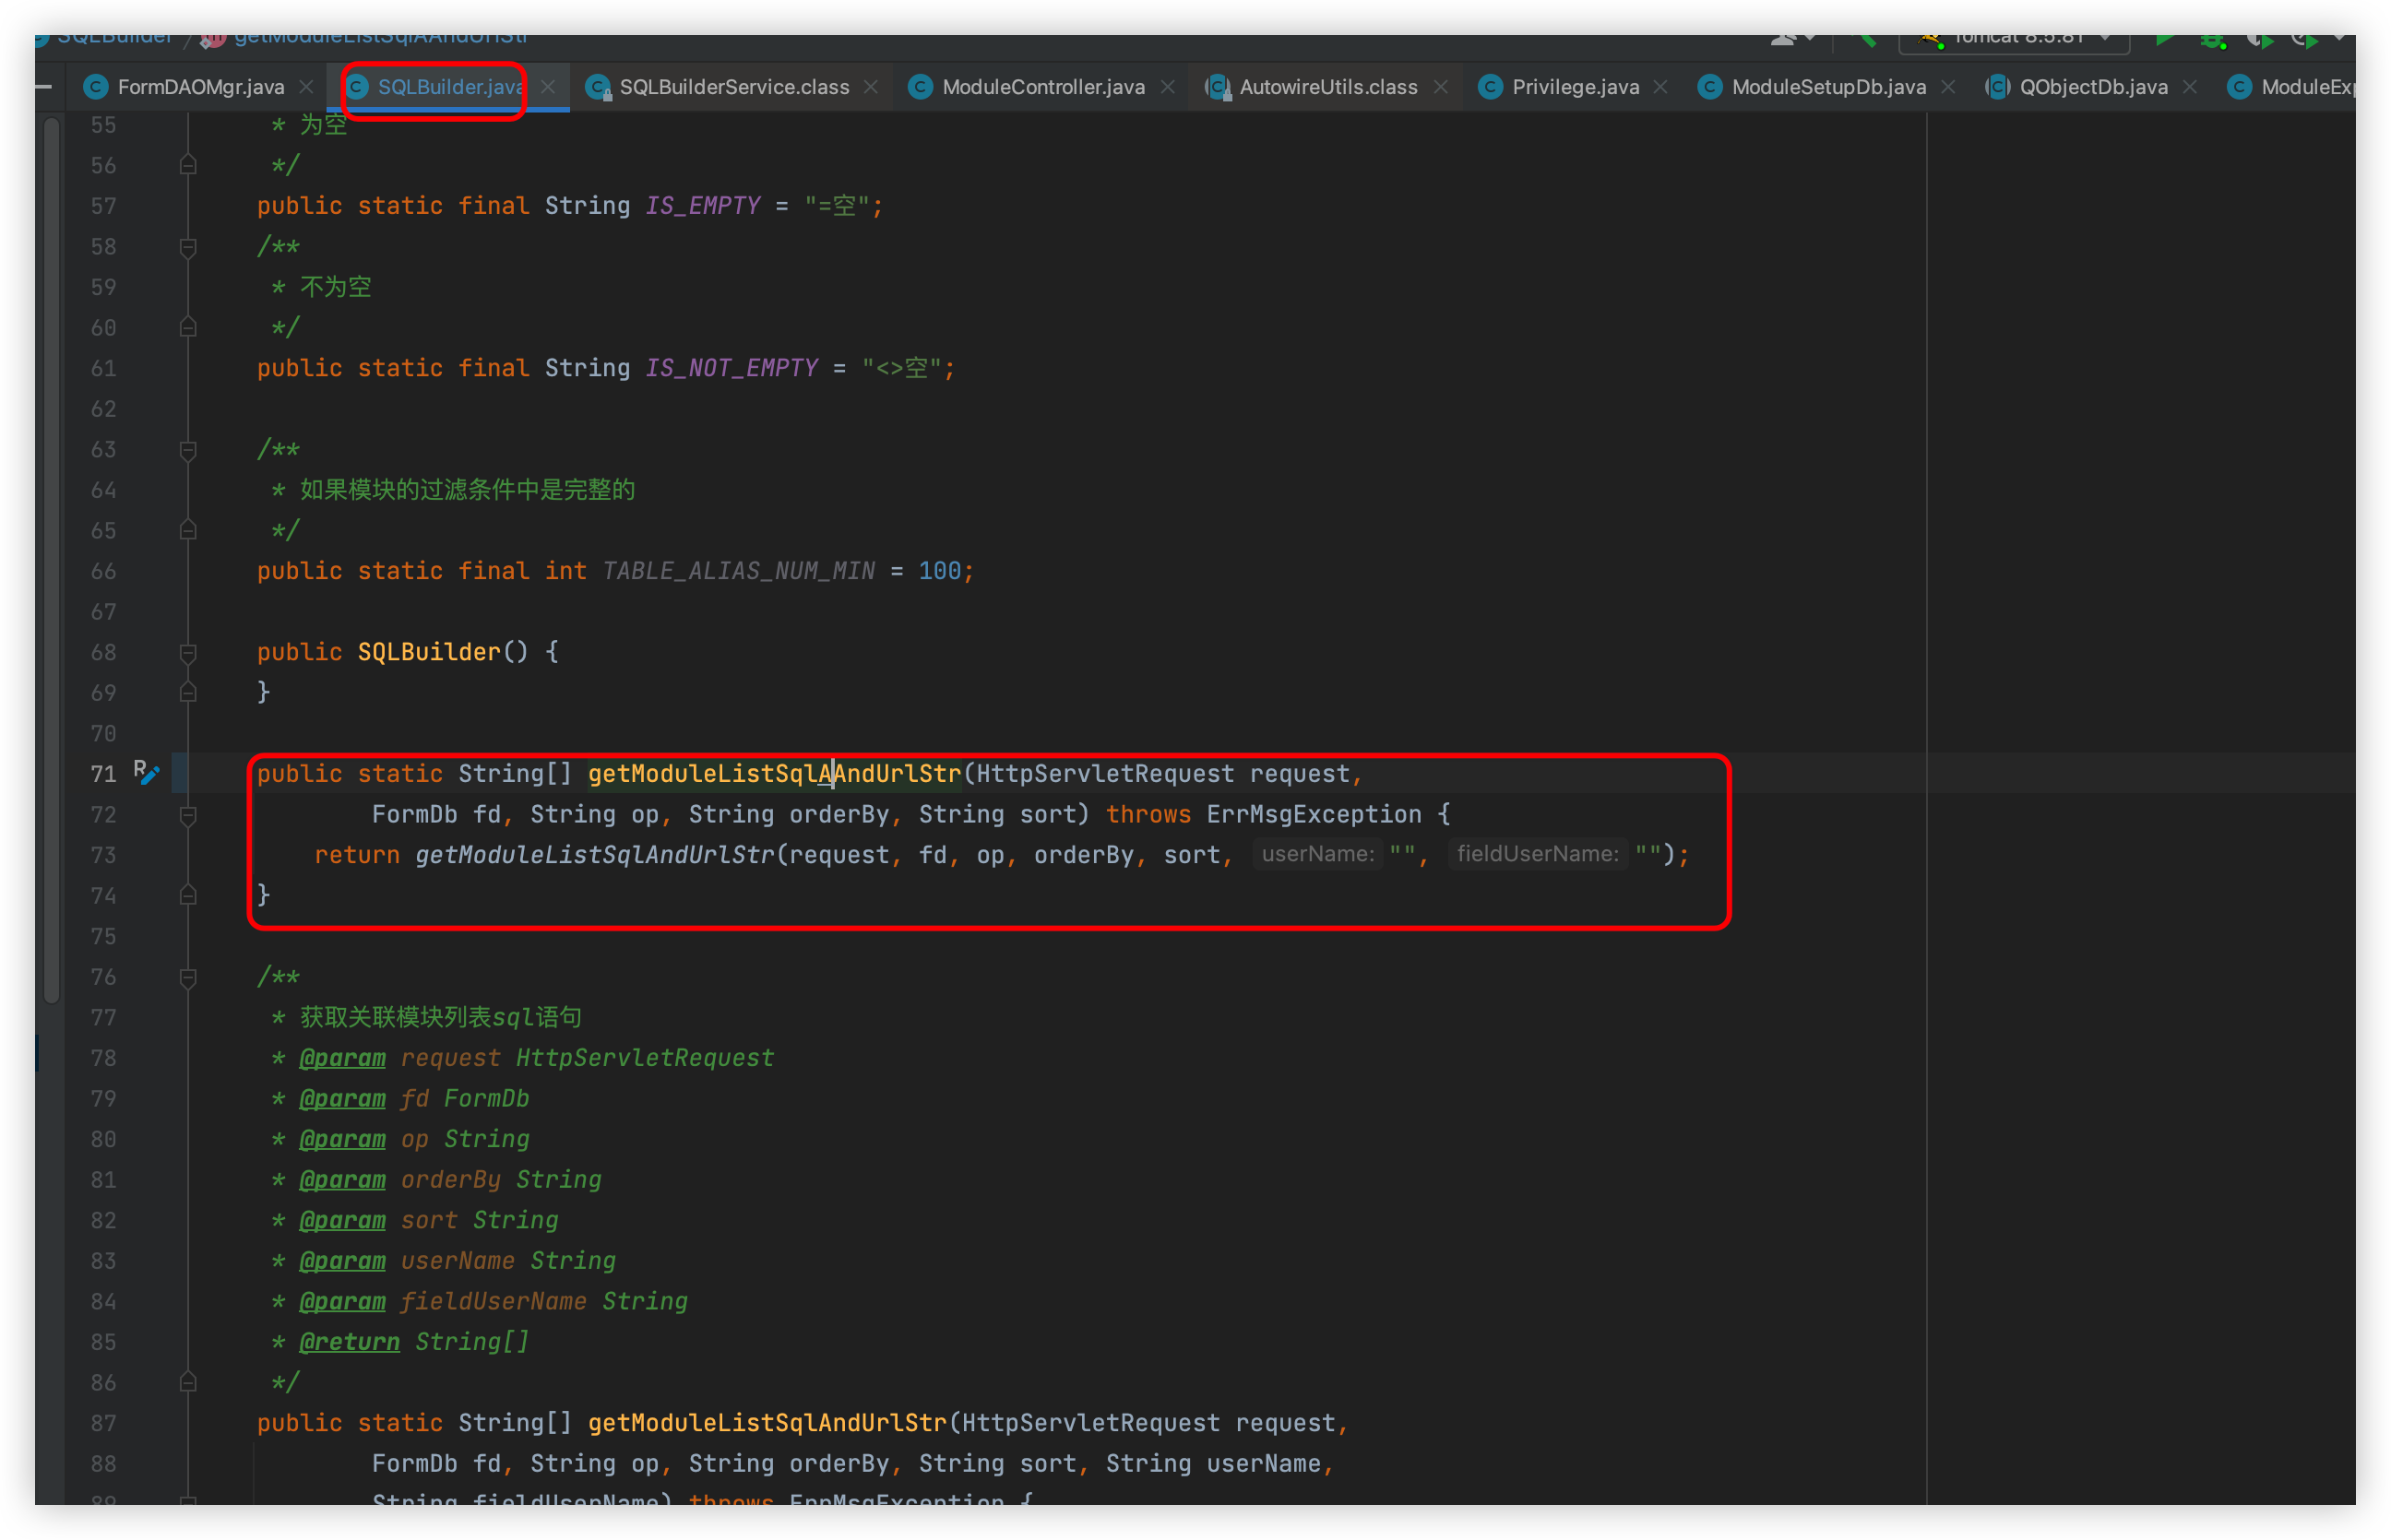Switch to the AutowireUtils.class tab

coord(1327,87)
